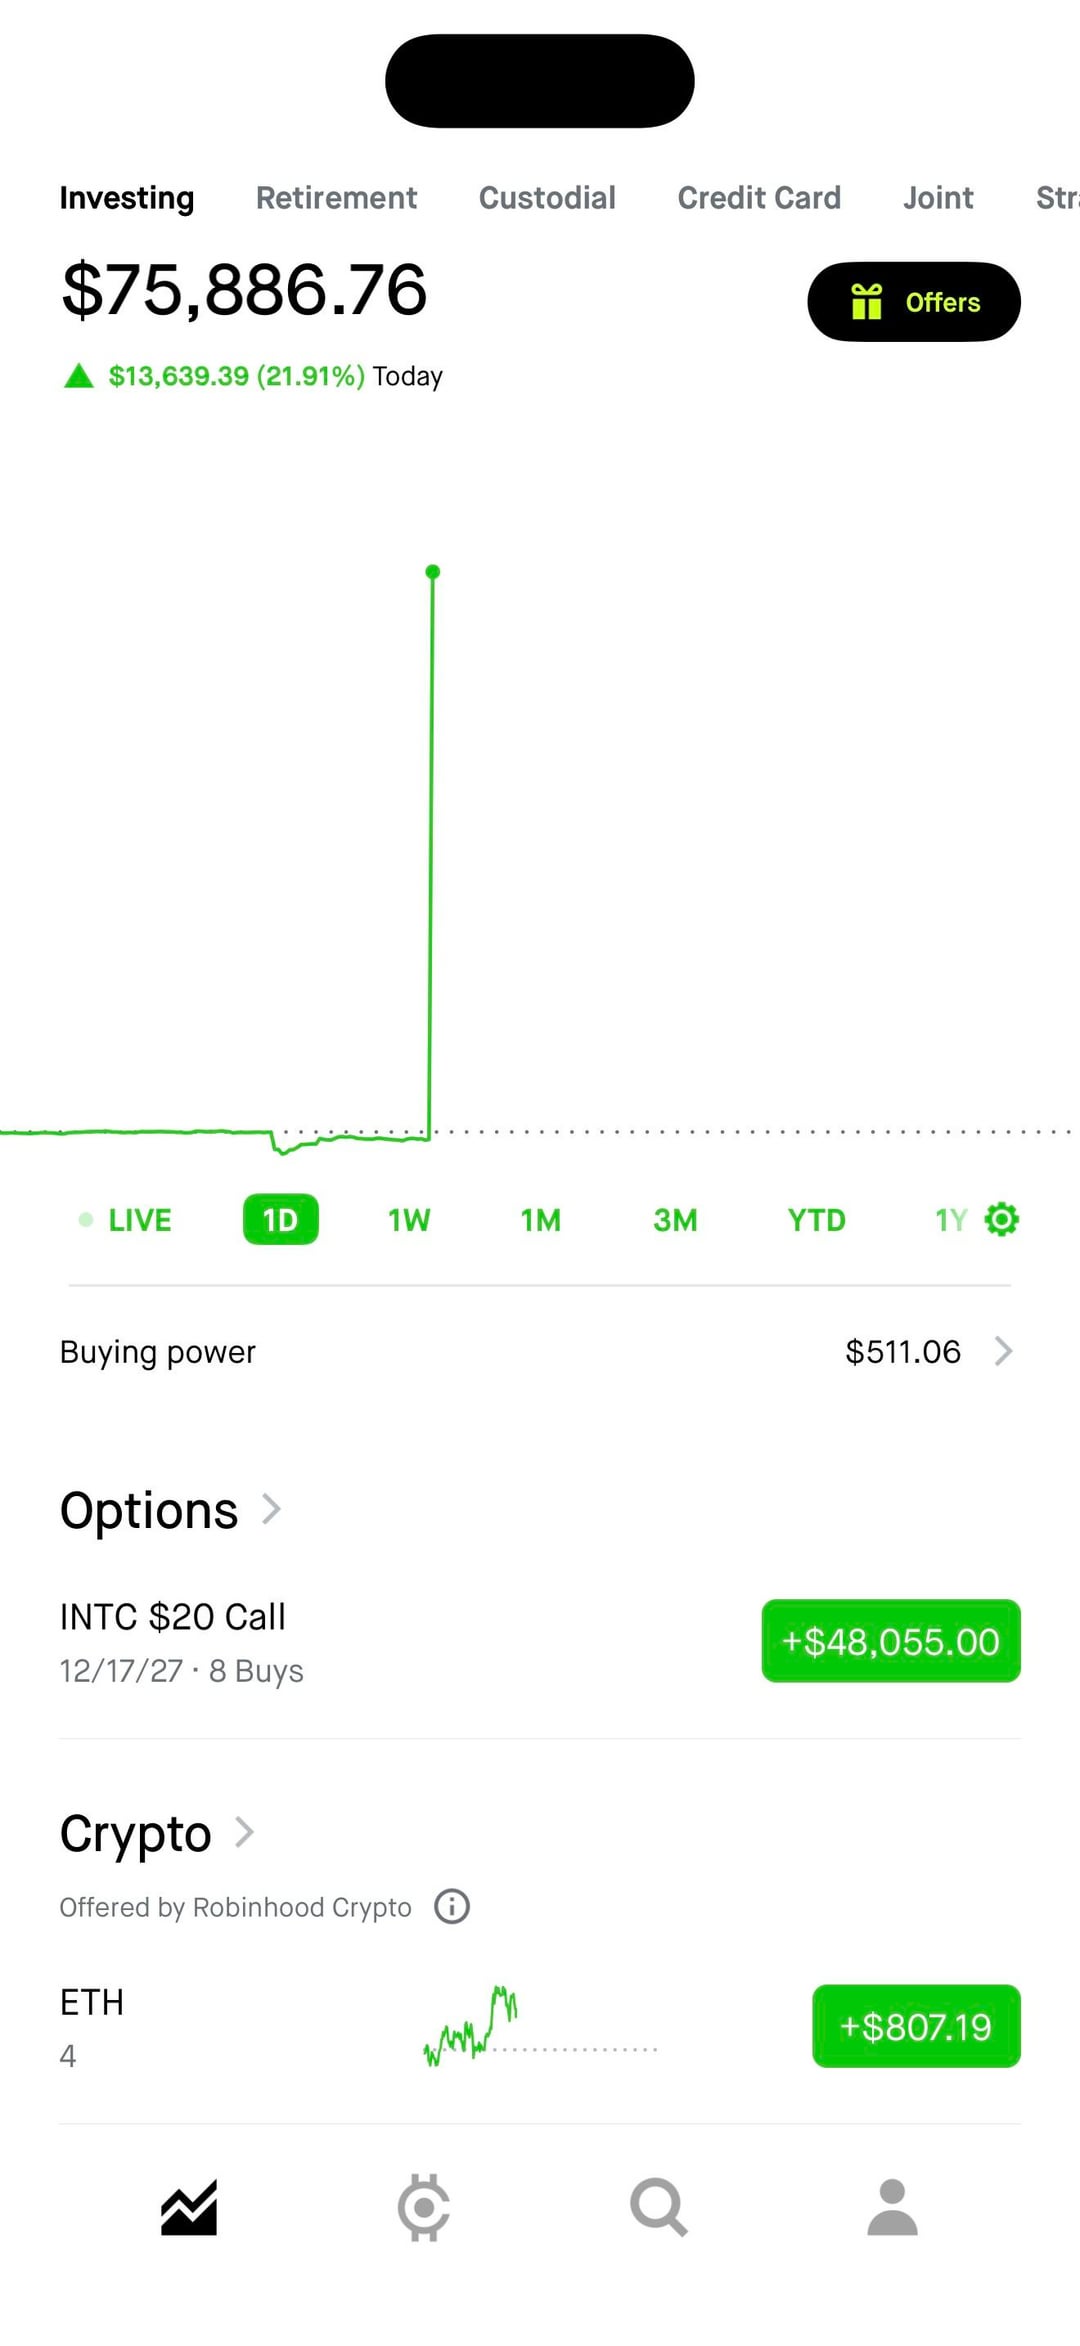The width and height of the screenshot is (1080, 2346).
Task: Tap the investing chart home icon
Action: pyautogui.click(x=189, y=2207)
